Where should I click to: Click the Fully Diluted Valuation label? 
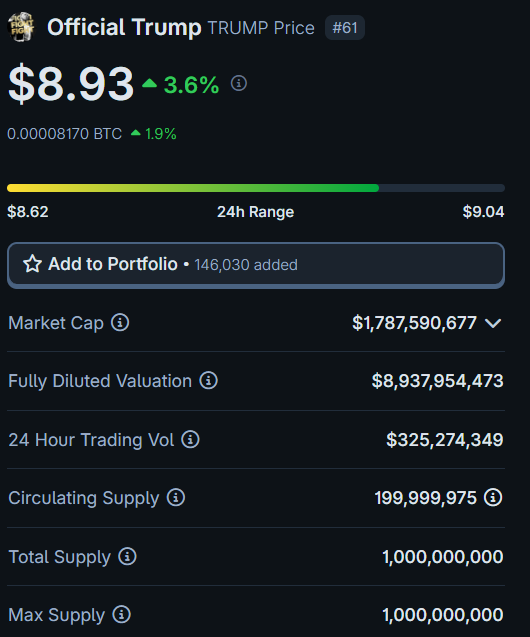[x=100, y=381]
